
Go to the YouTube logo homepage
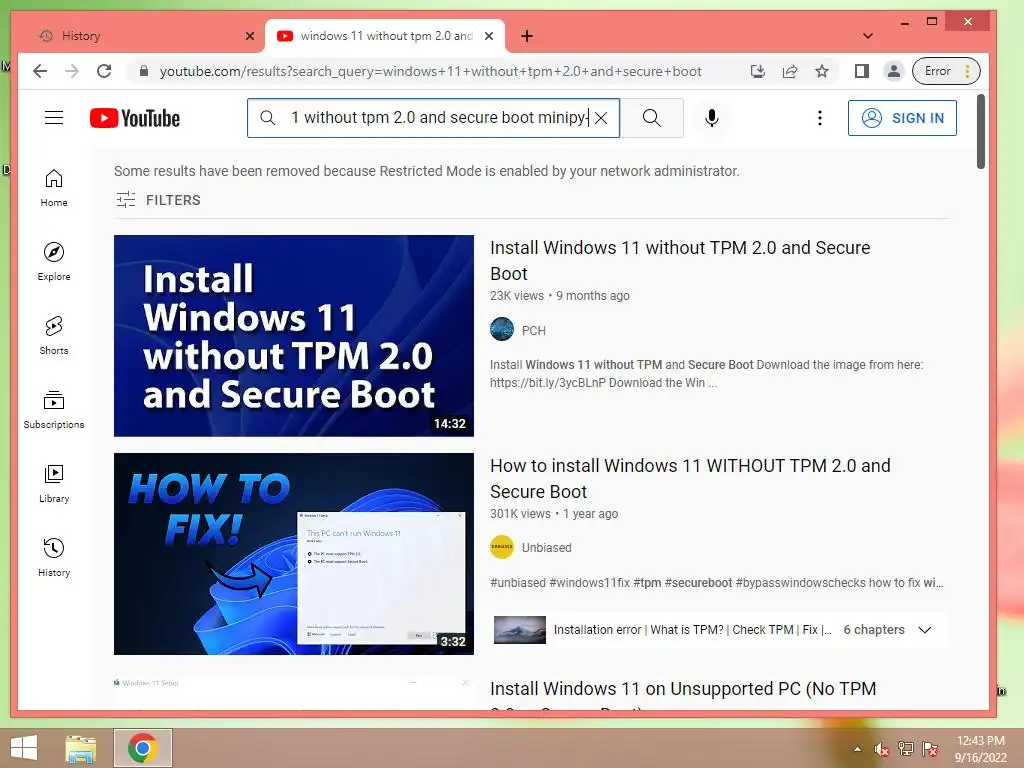135,118
